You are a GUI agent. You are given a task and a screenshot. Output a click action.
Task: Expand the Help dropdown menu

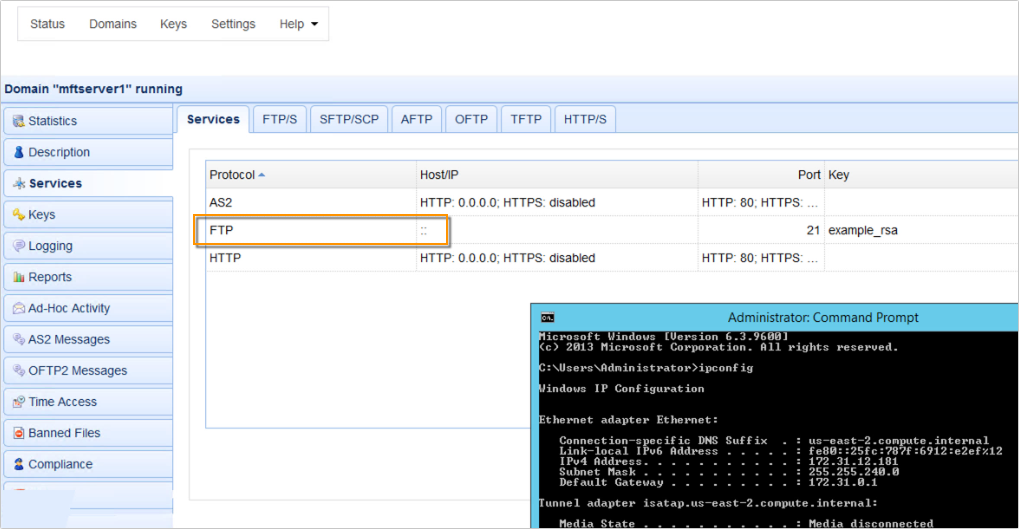(x=298, y=24)
